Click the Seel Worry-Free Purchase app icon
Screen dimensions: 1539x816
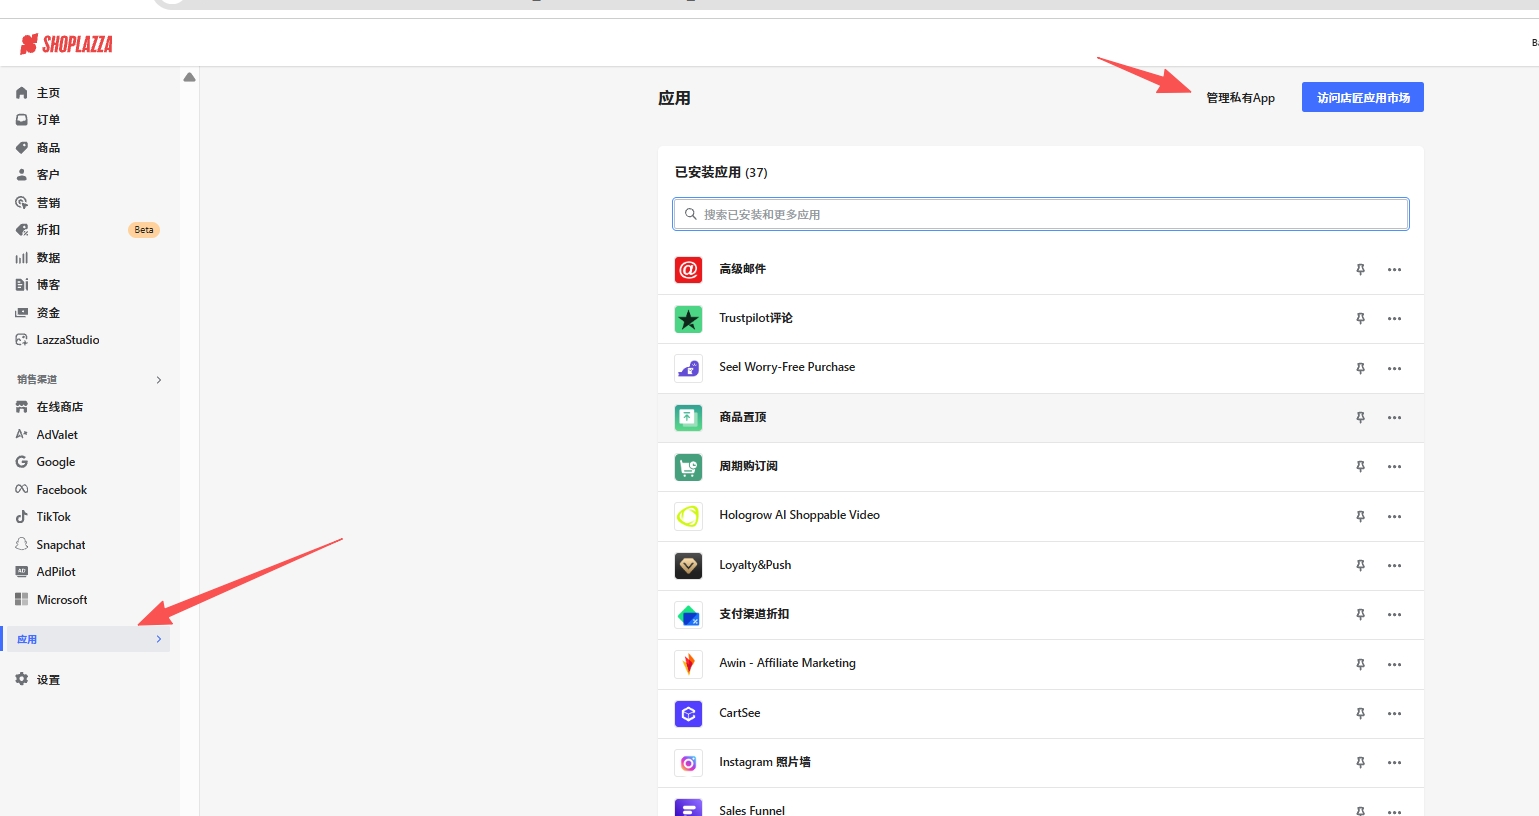(x=688, y=368)
